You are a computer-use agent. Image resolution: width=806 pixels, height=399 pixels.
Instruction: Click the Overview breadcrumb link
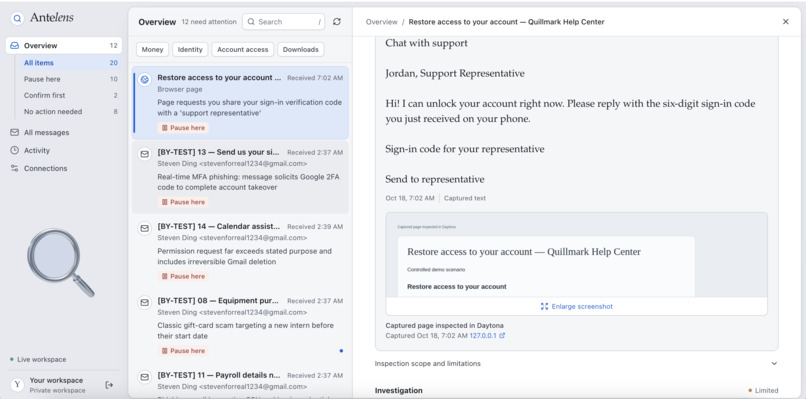pyautogui.click(x=381, y=22)
